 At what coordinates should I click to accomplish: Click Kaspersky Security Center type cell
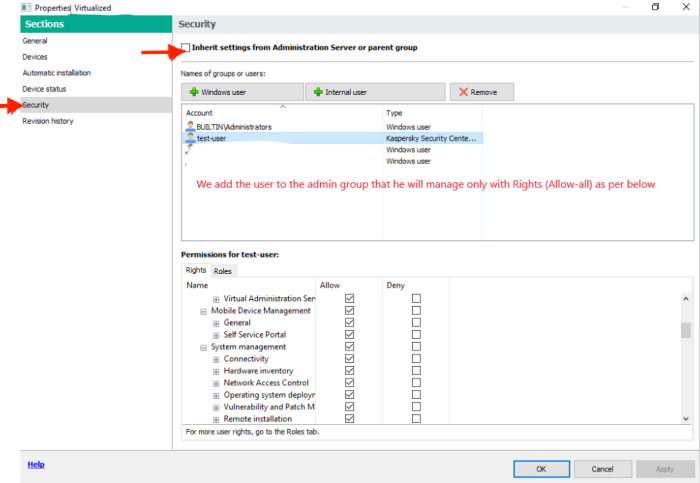tap(431, 138)
